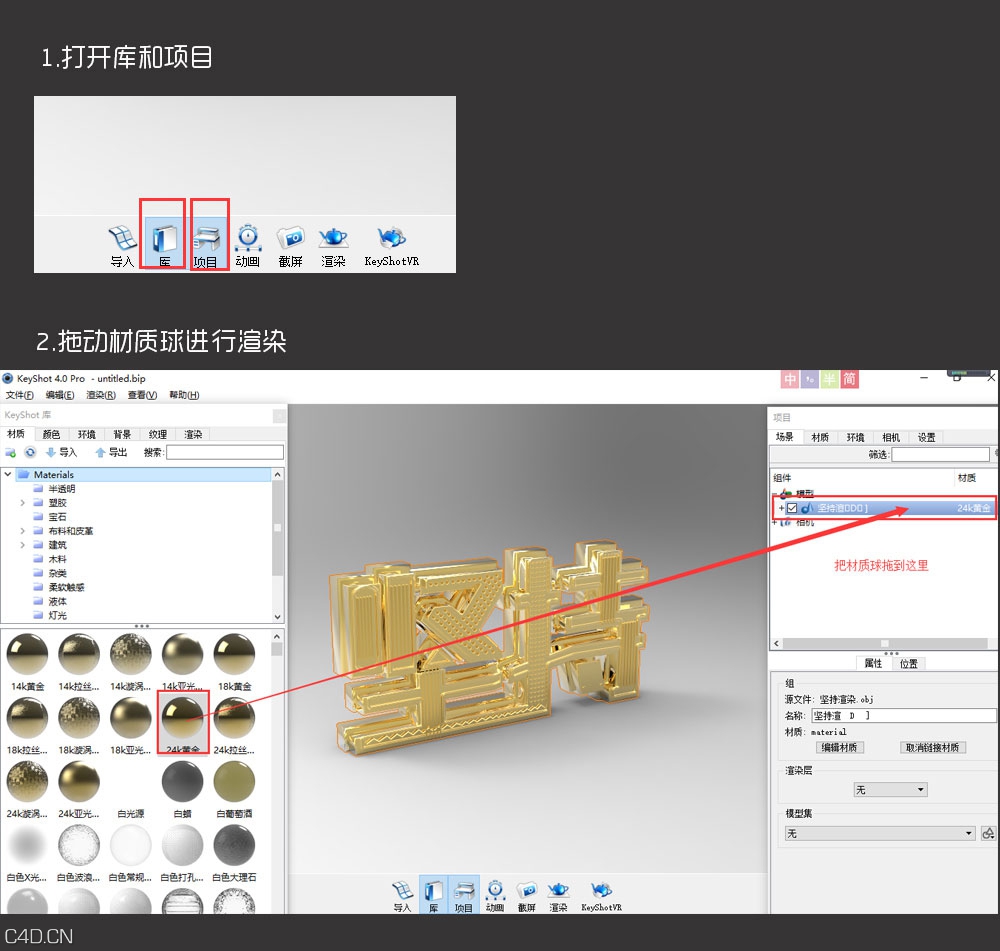Image resolution: width=1000 pixels, height=951 pixels.
Task: Click the 项目 project icon in the step 1 toolbar image
Action: [x=207, y=239]
